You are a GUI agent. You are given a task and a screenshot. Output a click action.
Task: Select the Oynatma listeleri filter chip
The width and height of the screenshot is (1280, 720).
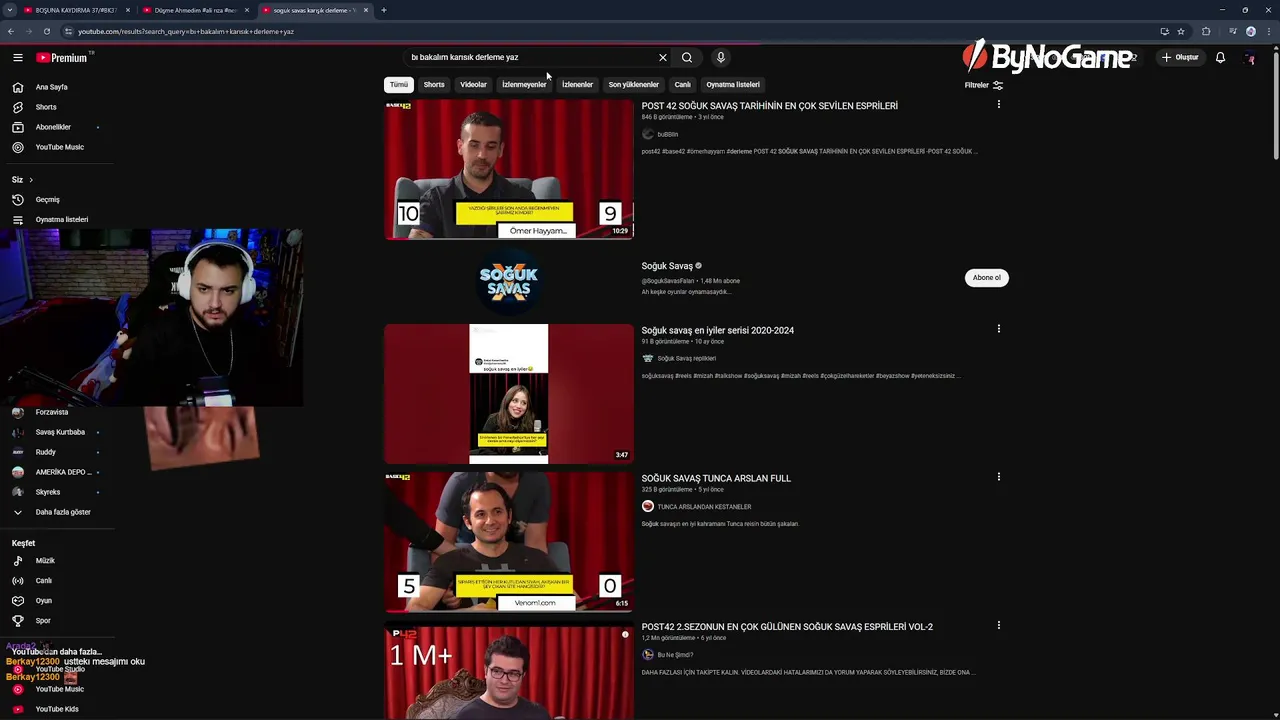[733, 85]
